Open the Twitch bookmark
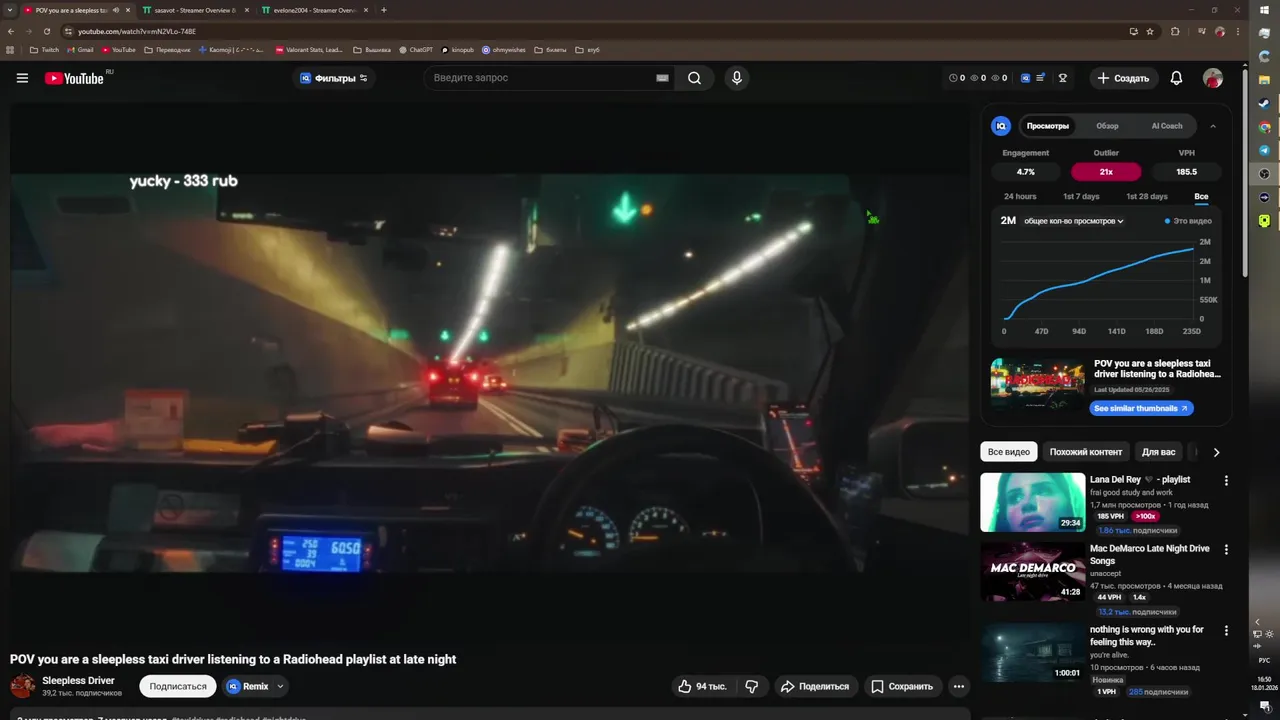The image size is (1280, 720). point(44,49)
